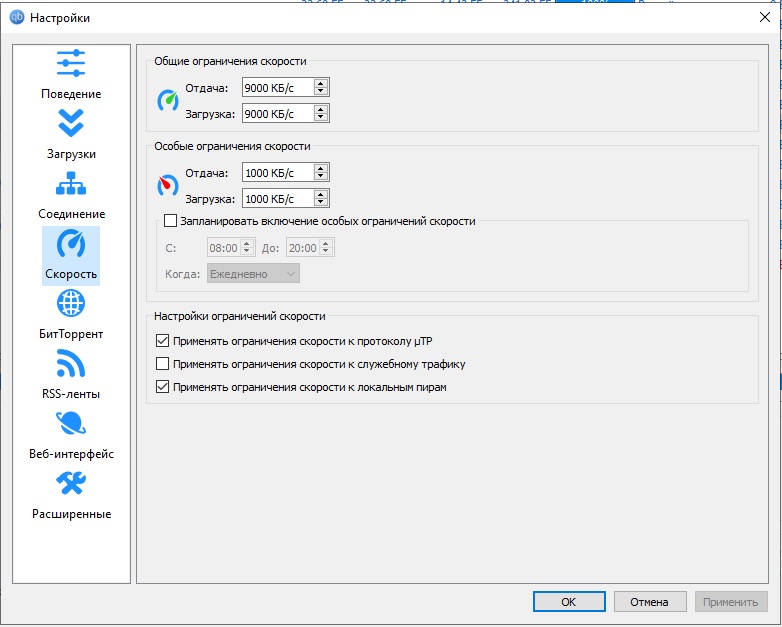Click the Особые ограничения скорости heading
Viewport: 782px width, 627px height.
(232, 146)
